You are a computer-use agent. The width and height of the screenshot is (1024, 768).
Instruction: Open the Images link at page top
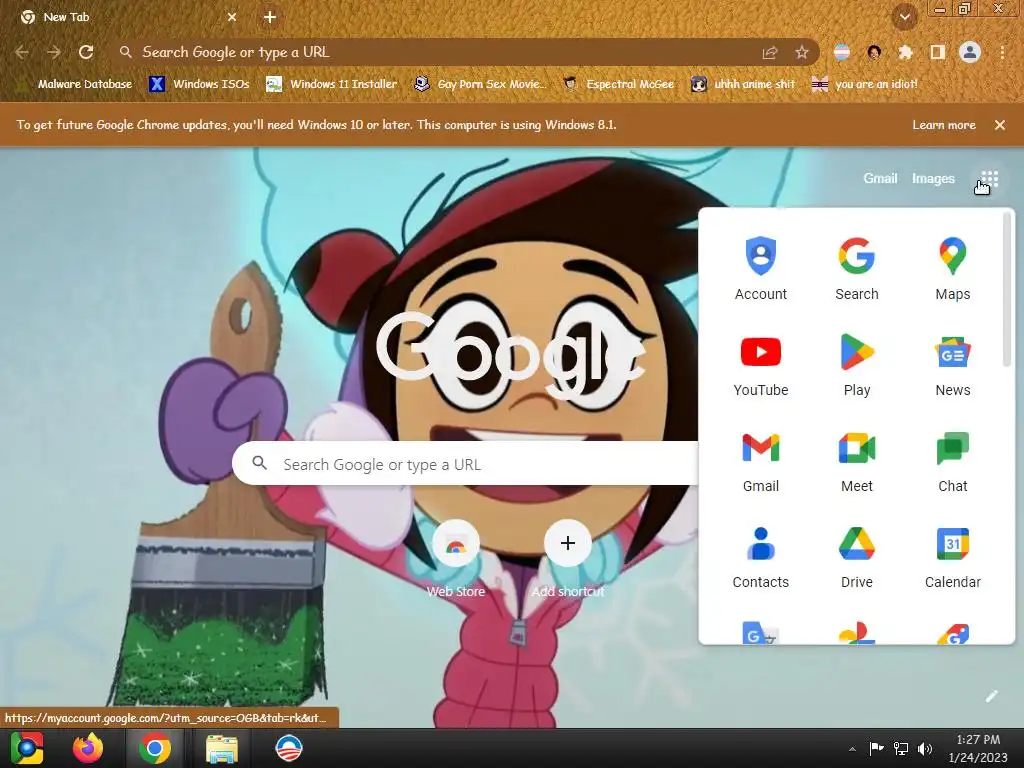[x=933, y=178]
